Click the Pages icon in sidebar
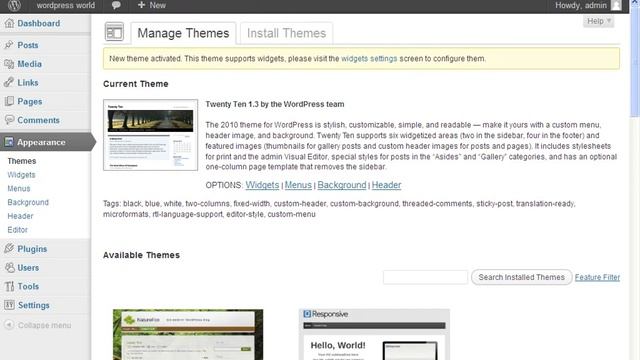This screenshot has height=360, width=640. [9, 101]
